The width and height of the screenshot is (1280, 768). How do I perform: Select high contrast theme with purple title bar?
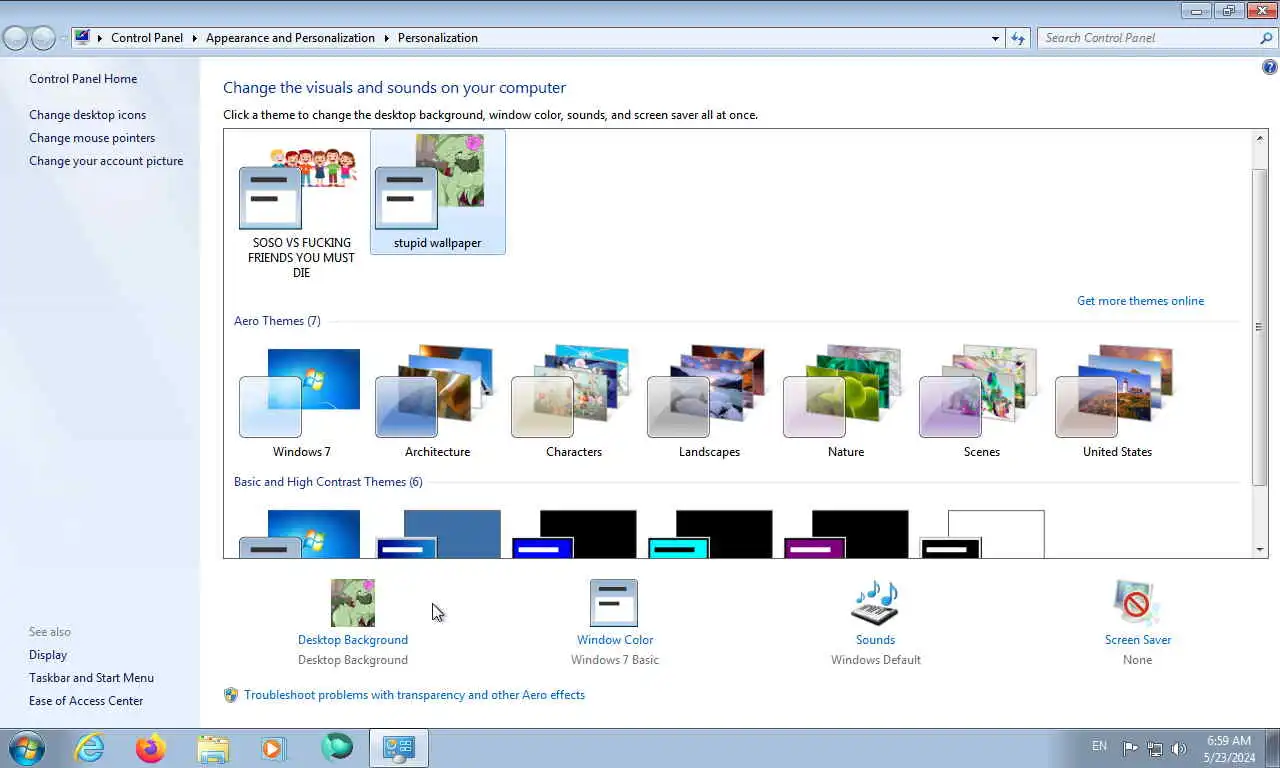(x=845, y=534)
